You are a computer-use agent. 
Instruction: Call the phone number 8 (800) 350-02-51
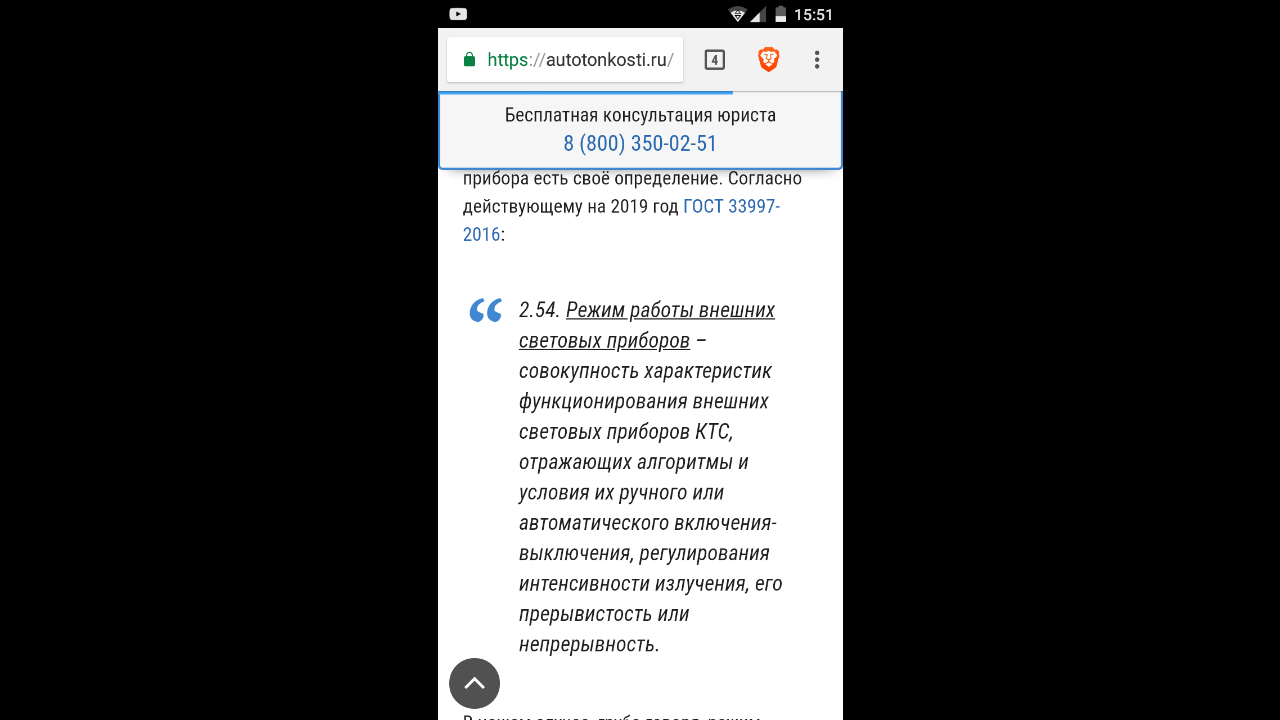640,144
